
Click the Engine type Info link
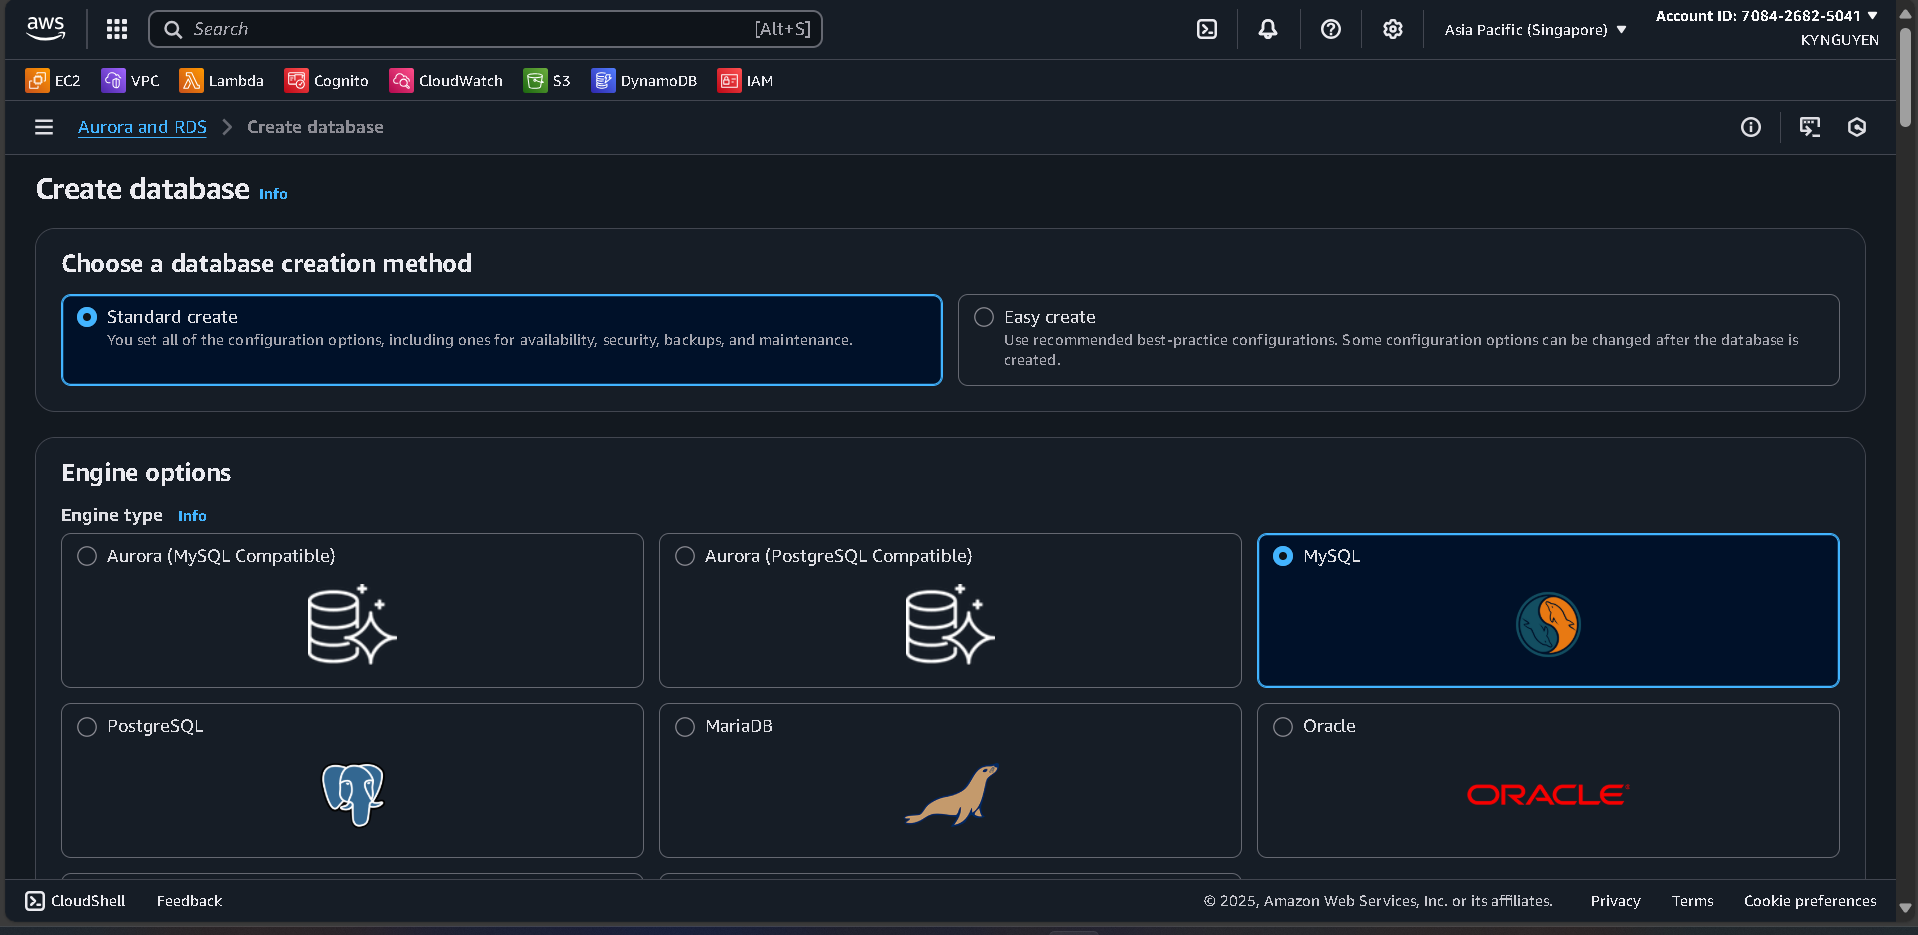pyautogui.click(x=192, y=516)
